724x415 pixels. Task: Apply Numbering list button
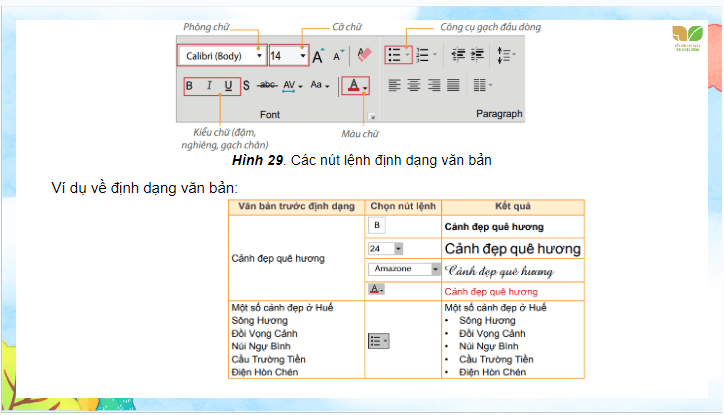(x=422, y=55)
